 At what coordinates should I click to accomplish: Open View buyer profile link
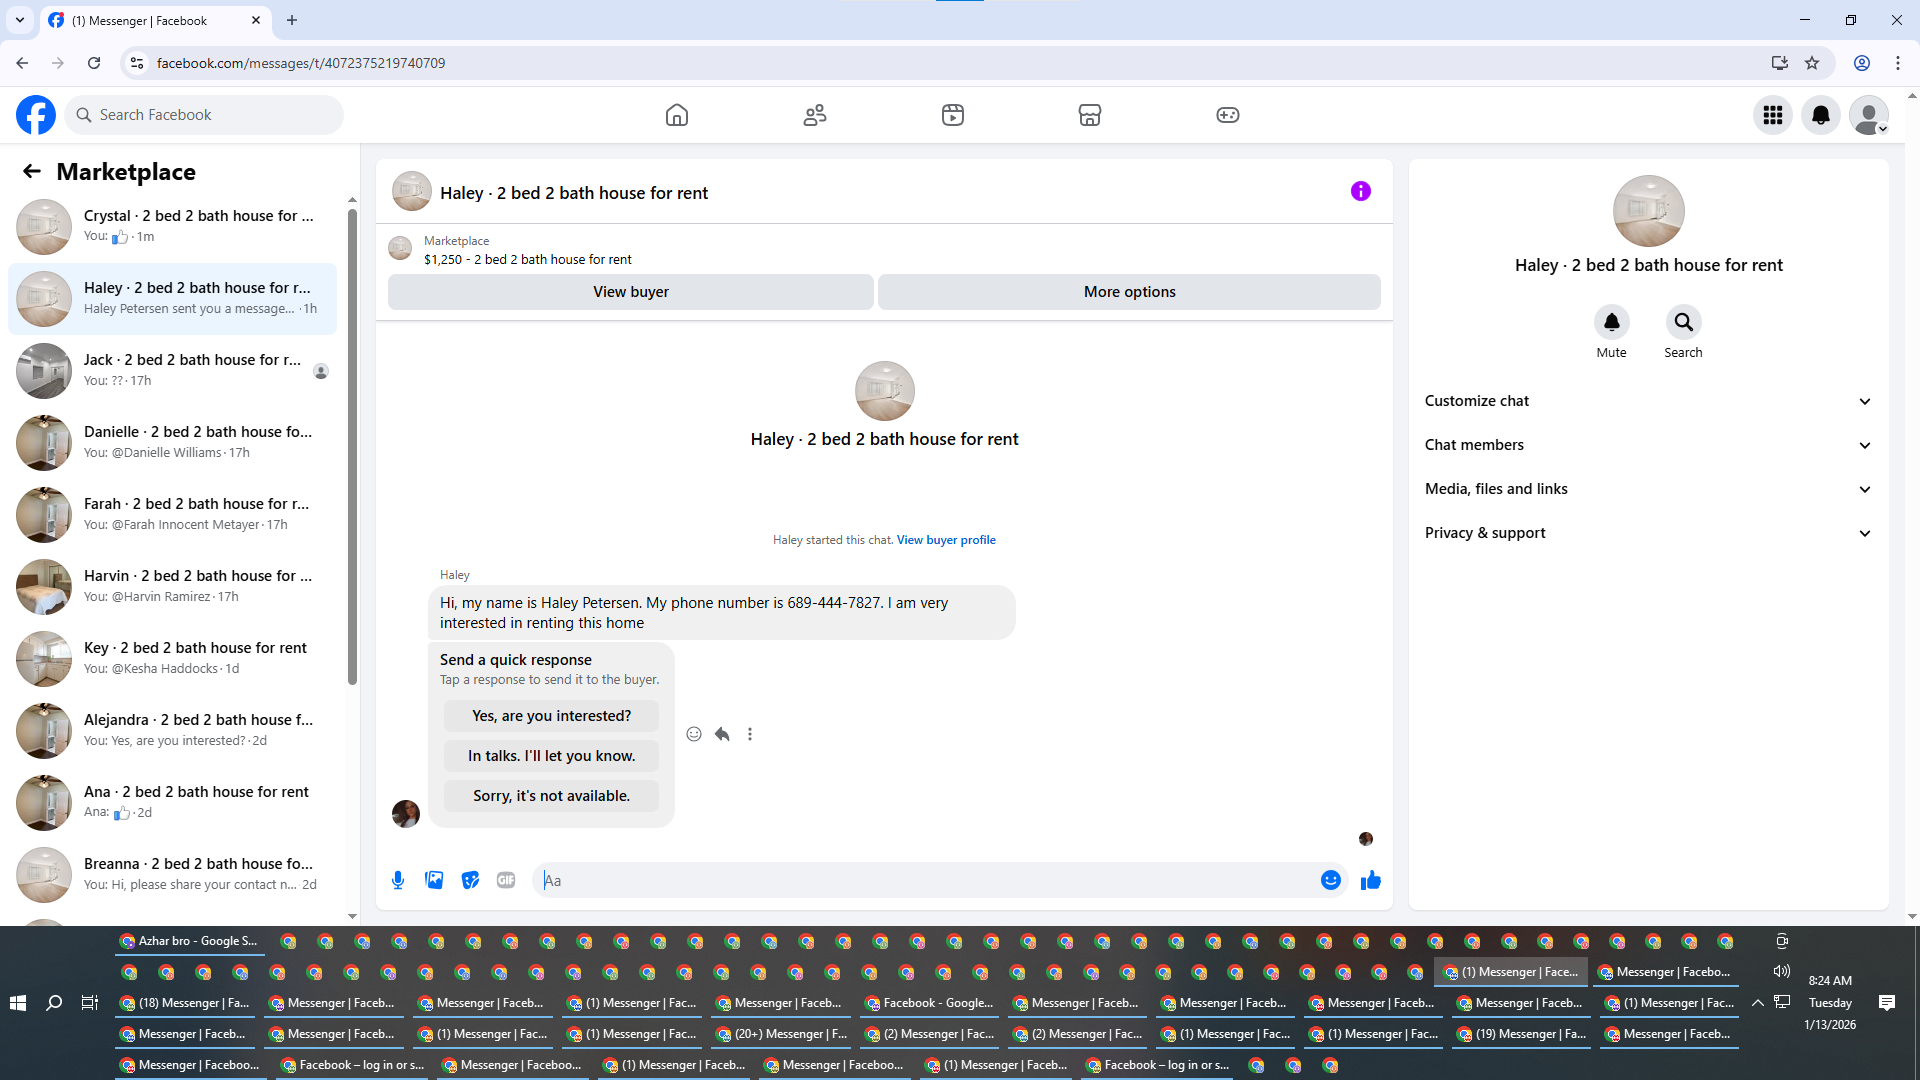pos(946,540)
